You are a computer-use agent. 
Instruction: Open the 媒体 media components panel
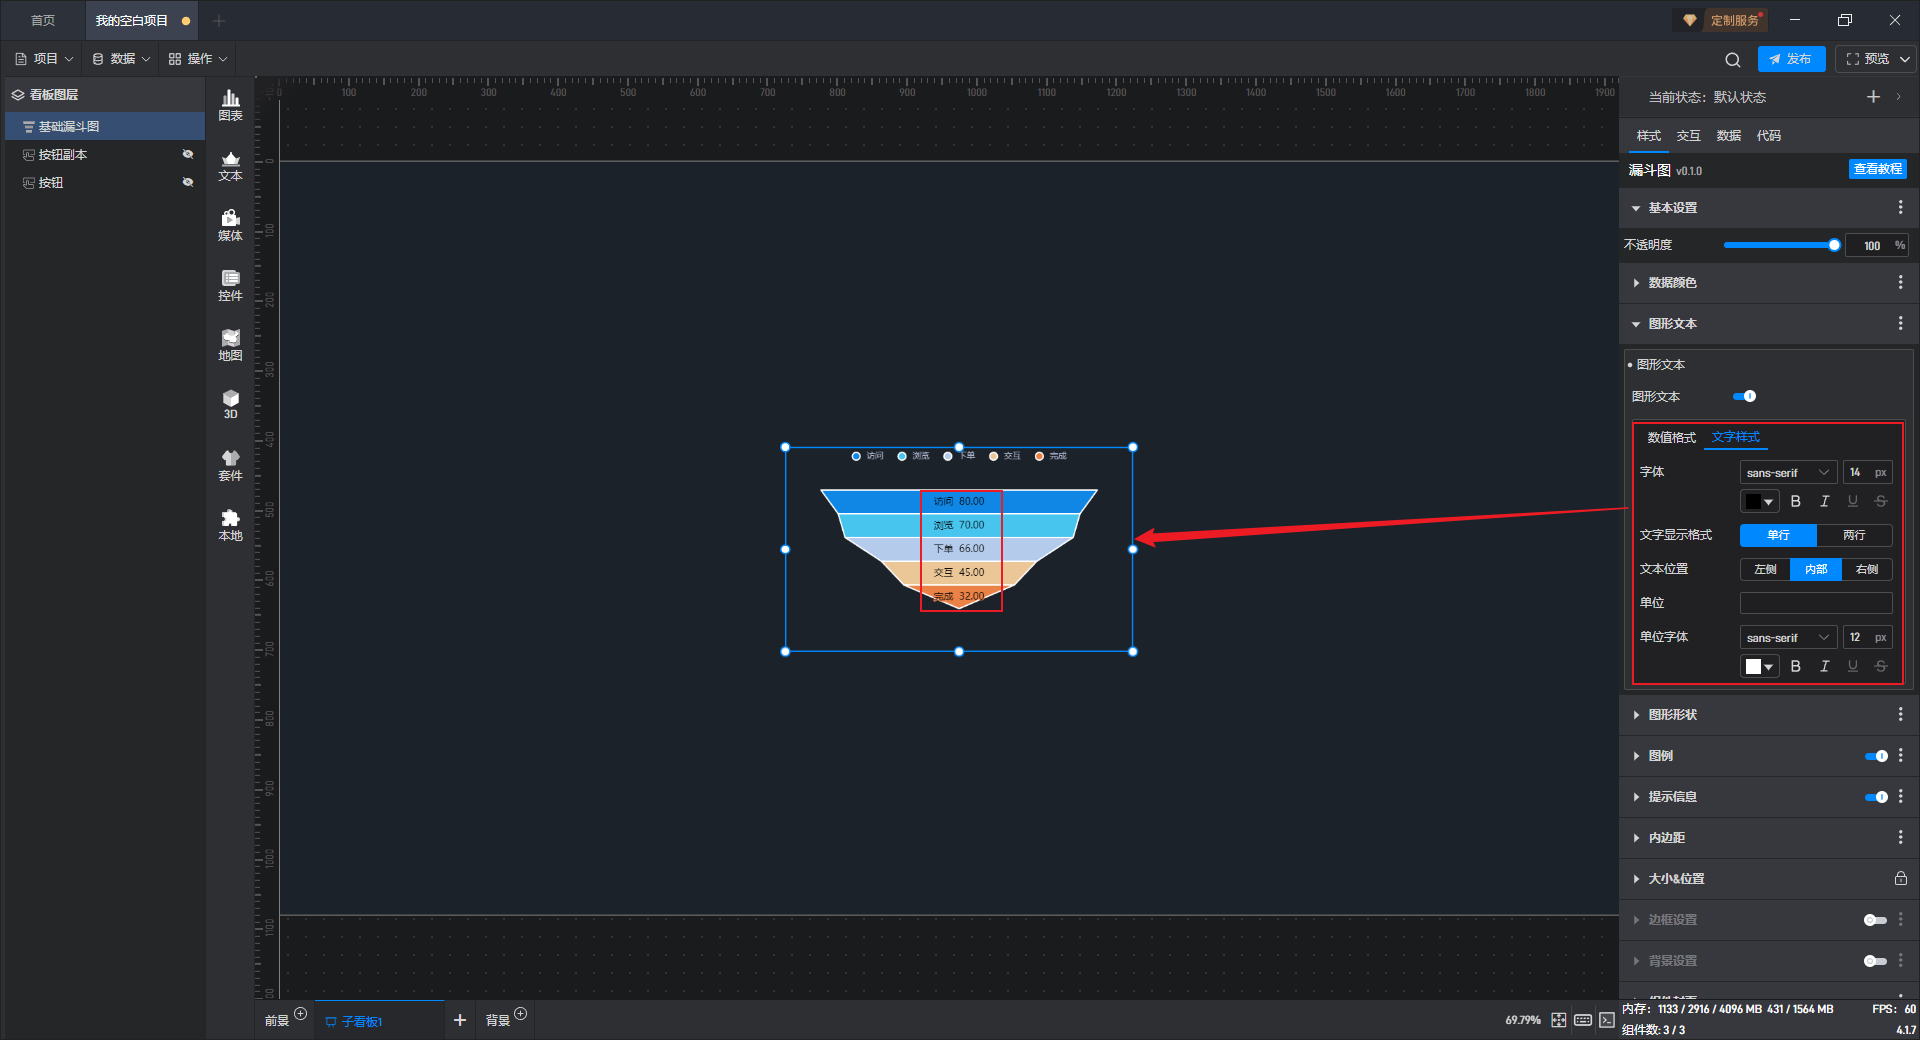point(230,226)
